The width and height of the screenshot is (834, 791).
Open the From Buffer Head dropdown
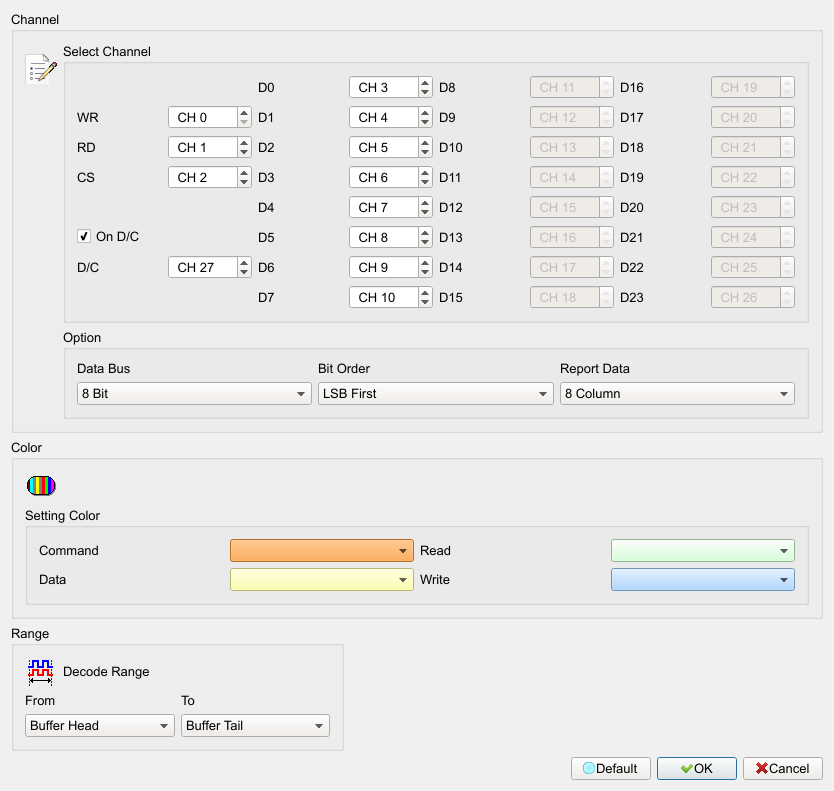tap(99, 726)
